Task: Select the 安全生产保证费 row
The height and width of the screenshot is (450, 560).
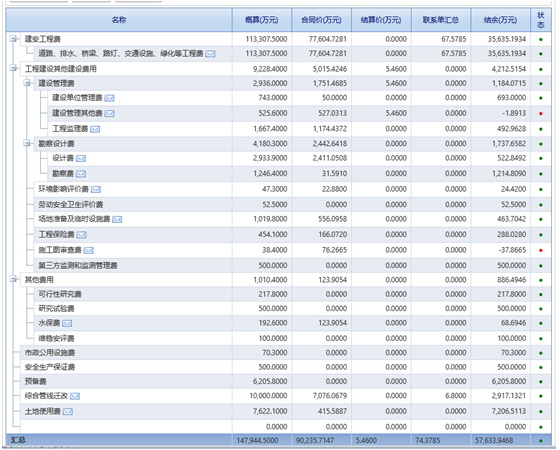Action: [279, 367]
